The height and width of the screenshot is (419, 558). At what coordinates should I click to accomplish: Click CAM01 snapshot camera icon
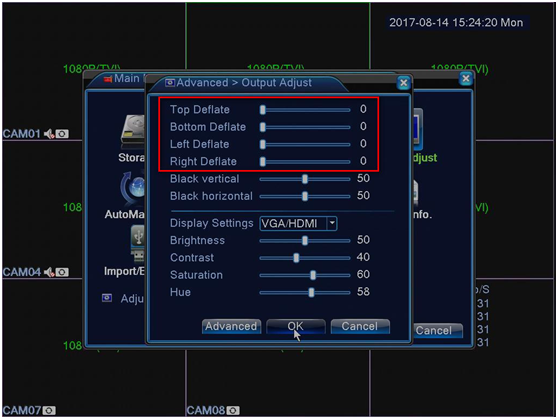(62, 134)
